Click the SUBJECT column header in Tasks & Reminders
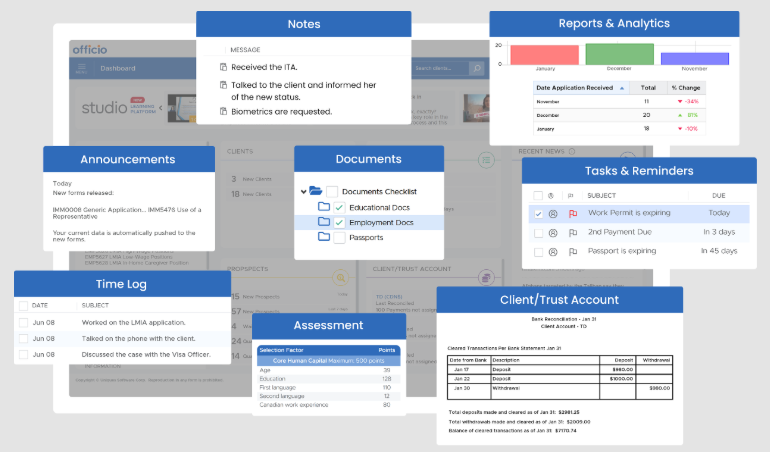This screenshot has height=452, width=770. point(602,196)
